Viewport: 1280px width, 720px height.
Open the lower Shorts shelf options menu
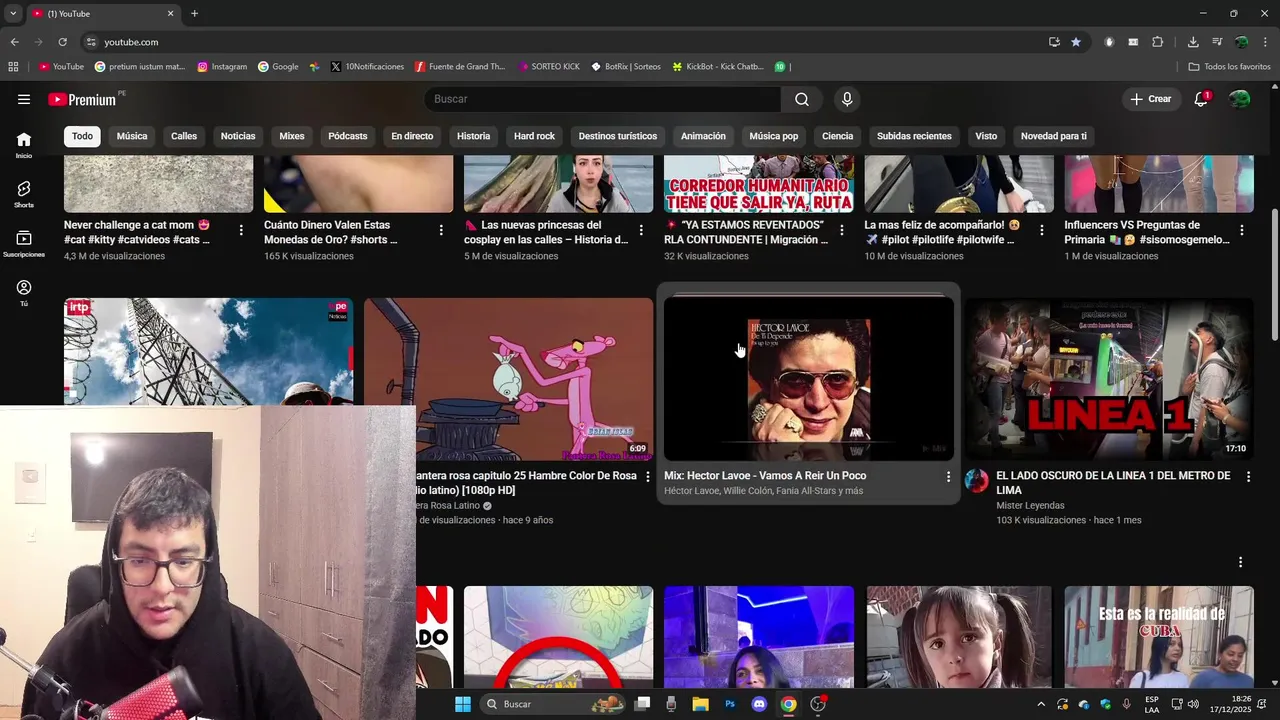[x=1240, y=562]
